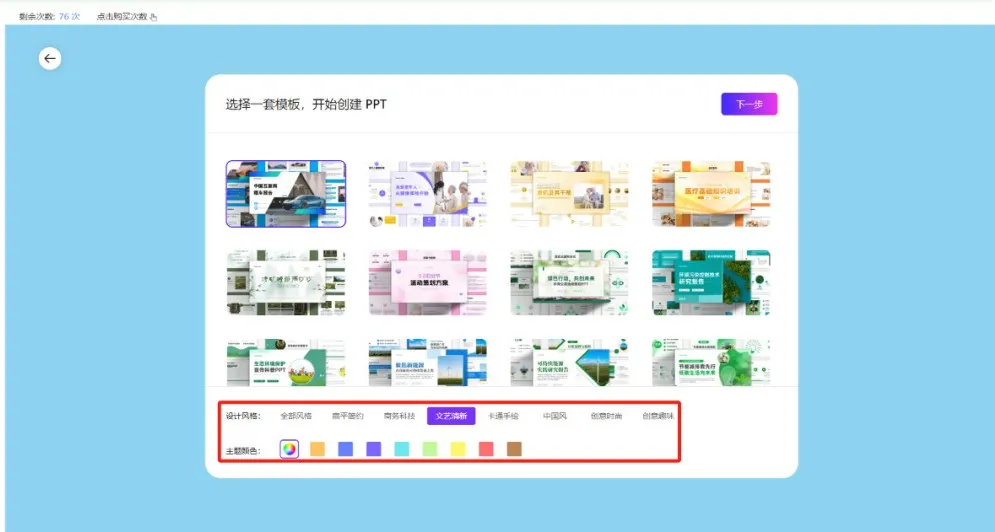This screenshot has height=532, width=995.
Task: Pick the 卡通手绘 design style
Action: tap(503, 416)
